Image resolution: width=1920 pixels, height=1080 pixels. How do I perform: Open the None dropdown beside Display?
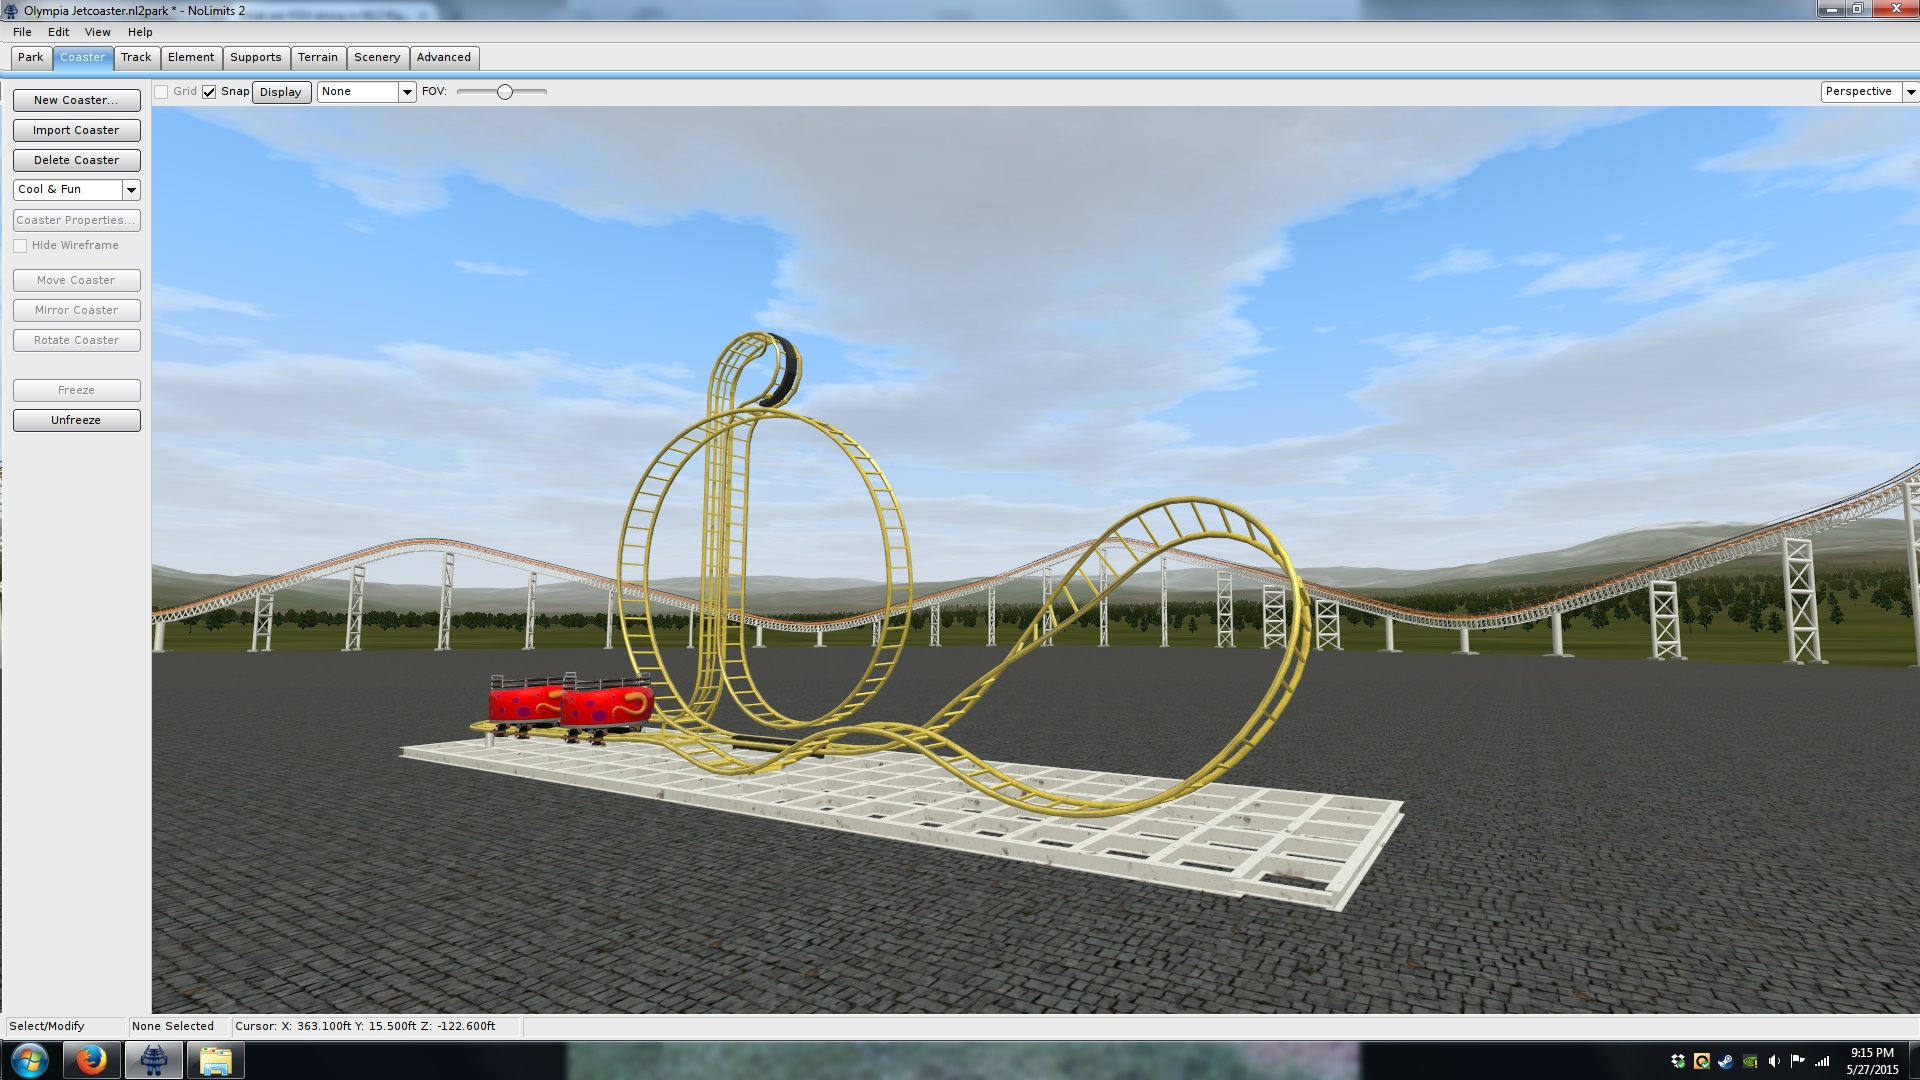pyautogui.click(x=407, y=92)
